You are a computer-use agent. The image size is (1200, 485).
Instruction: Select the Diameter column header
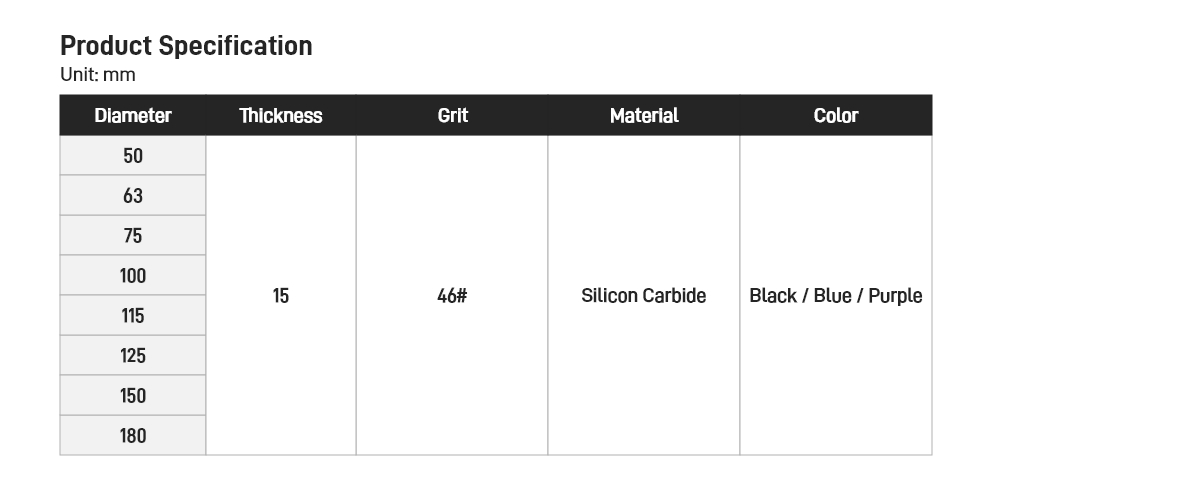[133, 116]
